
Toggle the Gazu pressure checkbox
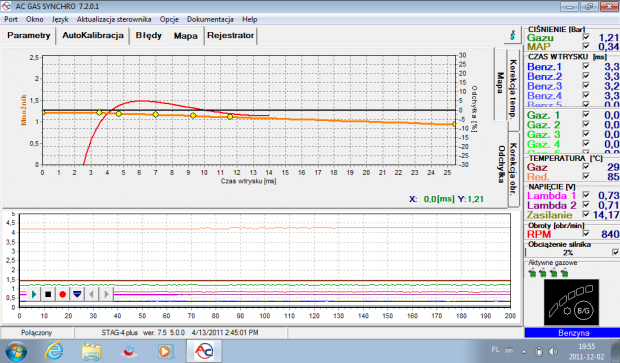586,37
